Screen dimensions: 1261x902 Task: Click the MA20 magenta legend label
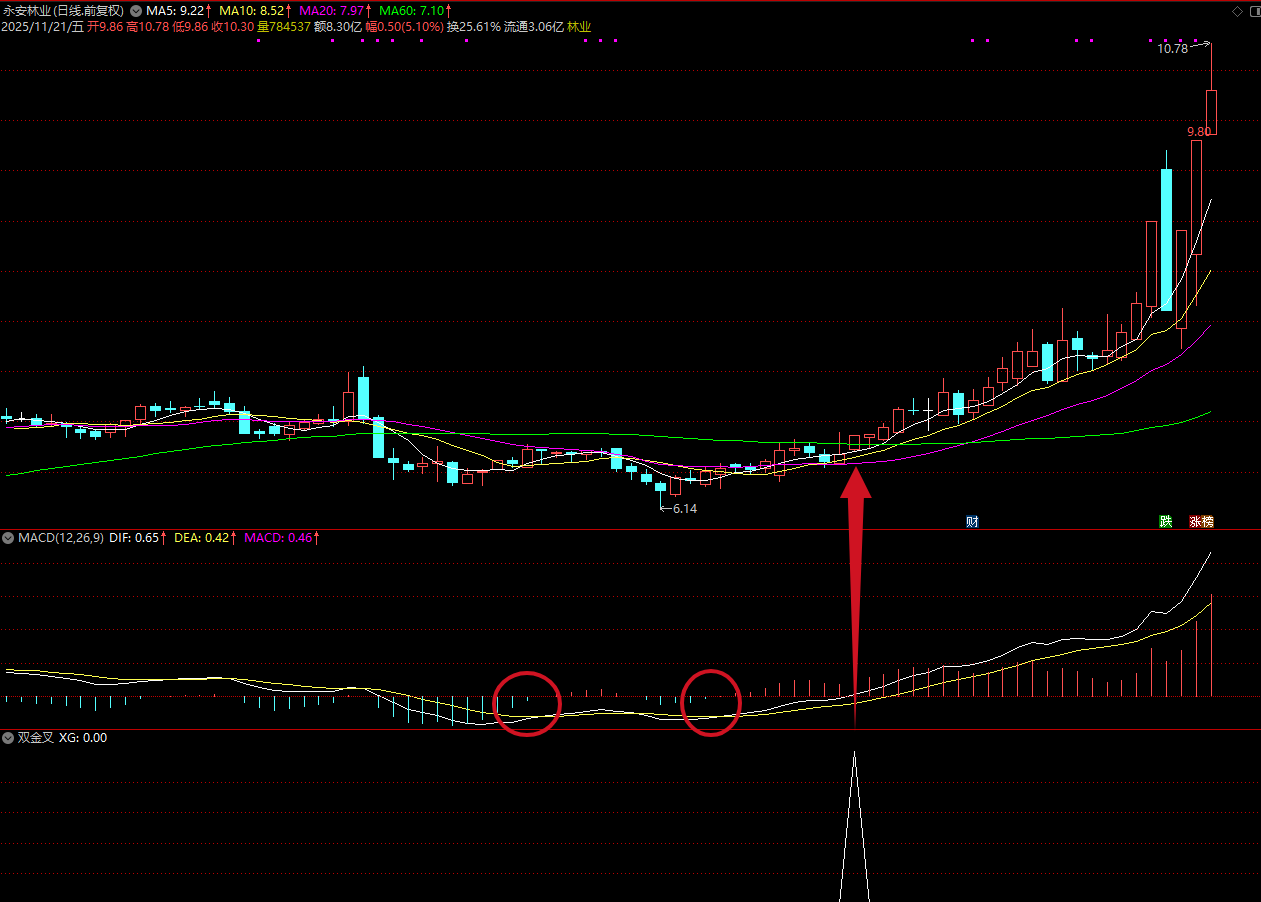coord(335,10)
